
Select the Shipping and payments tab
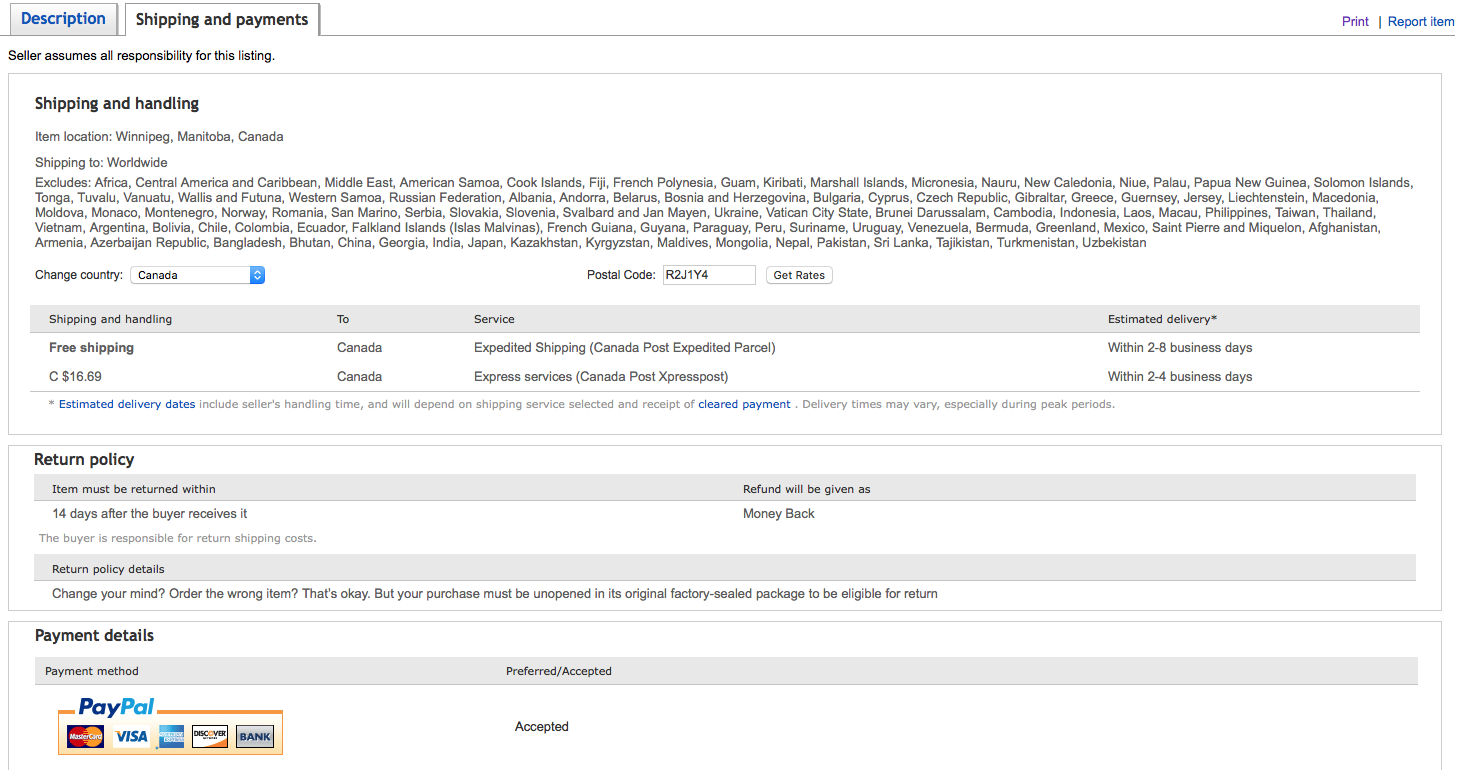pos(222,20)
